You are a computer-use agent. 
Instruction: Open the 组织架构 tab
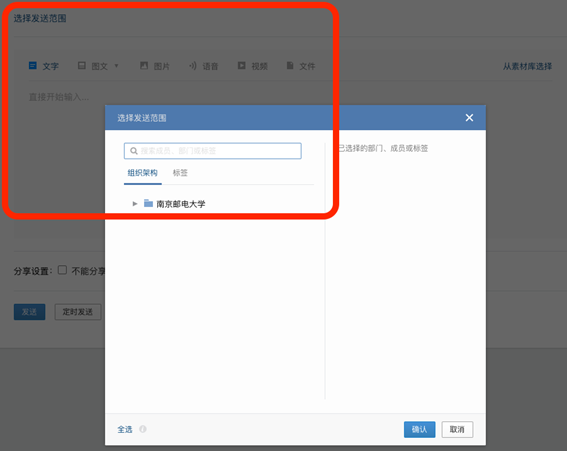[142, 173]
